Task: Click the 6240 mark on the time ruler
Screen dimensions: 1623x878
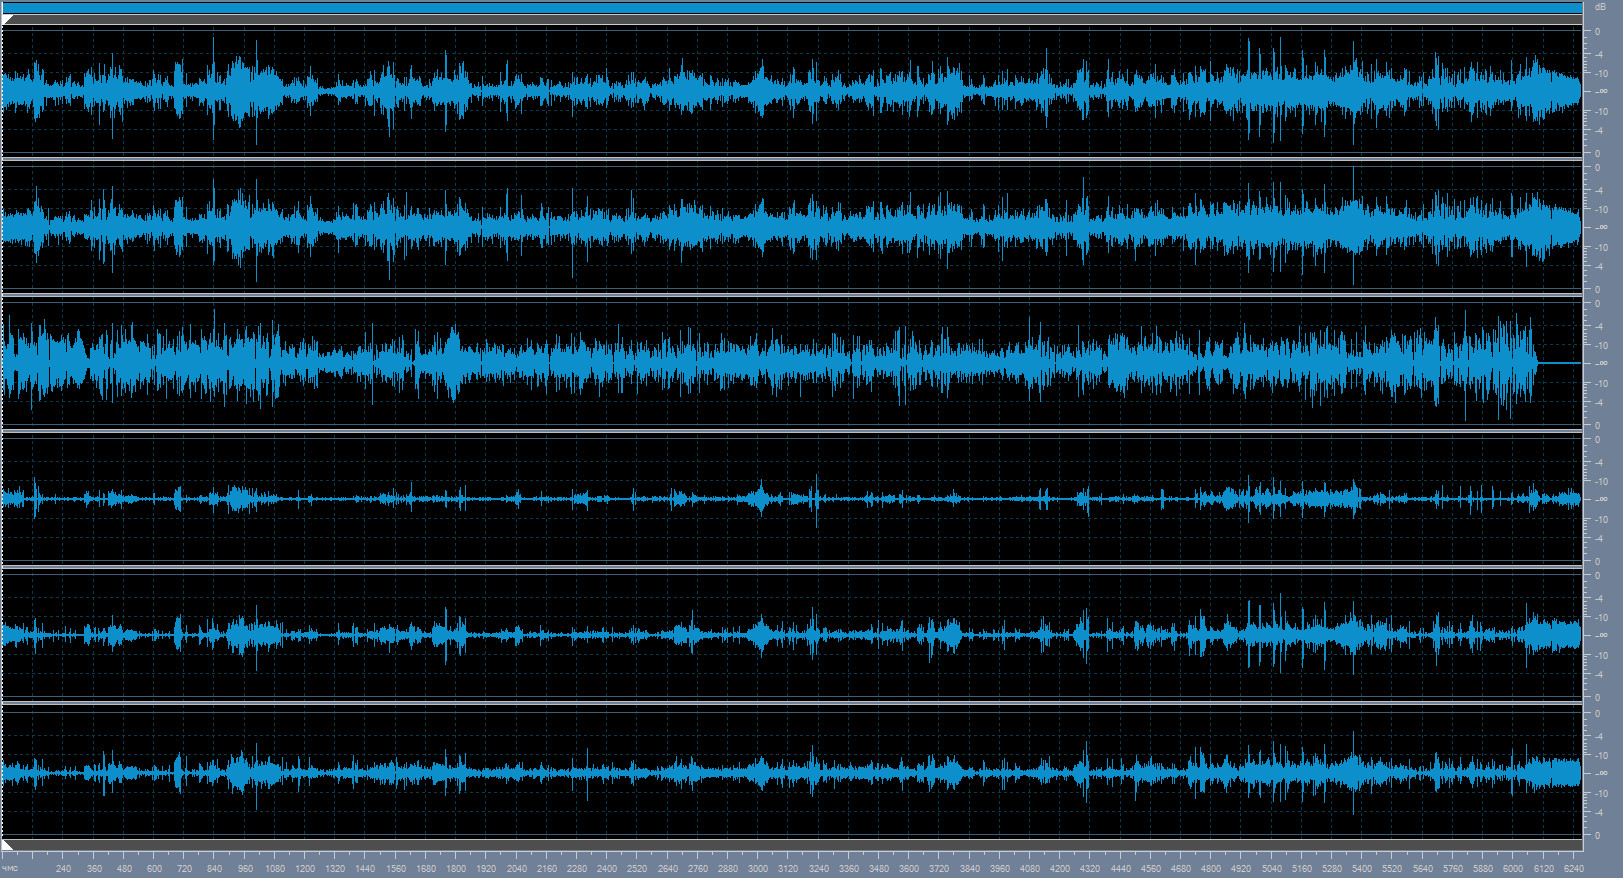Action: [1573, 868]
